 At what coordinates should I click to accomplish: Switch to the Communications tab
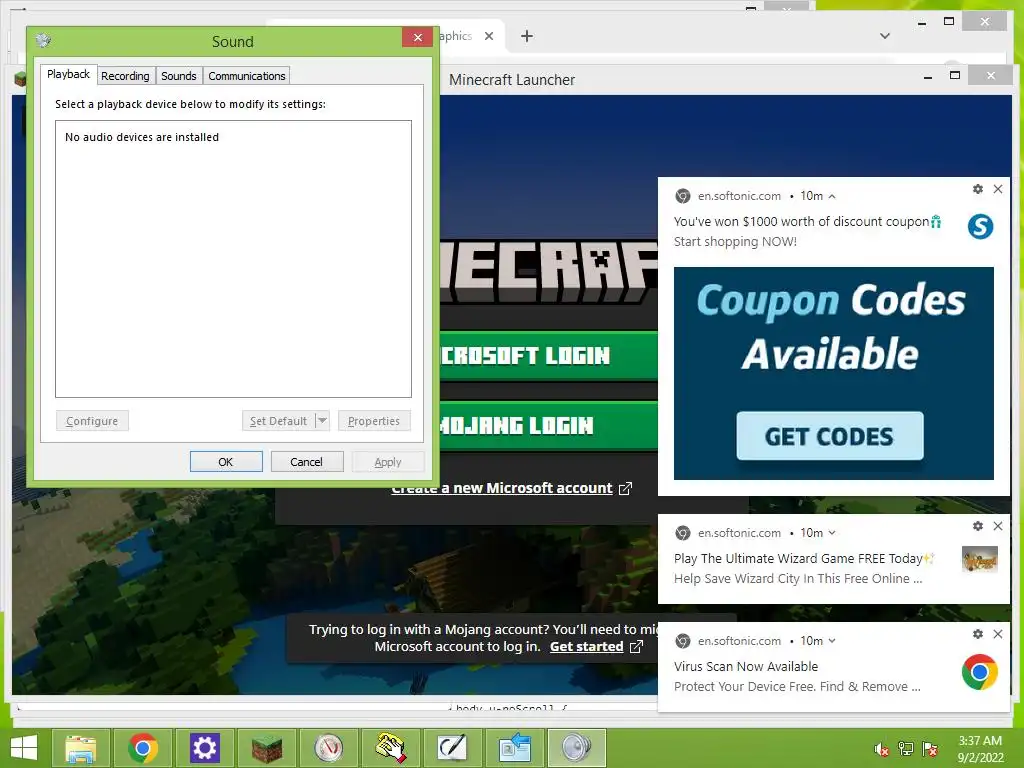tap(247, 76)
